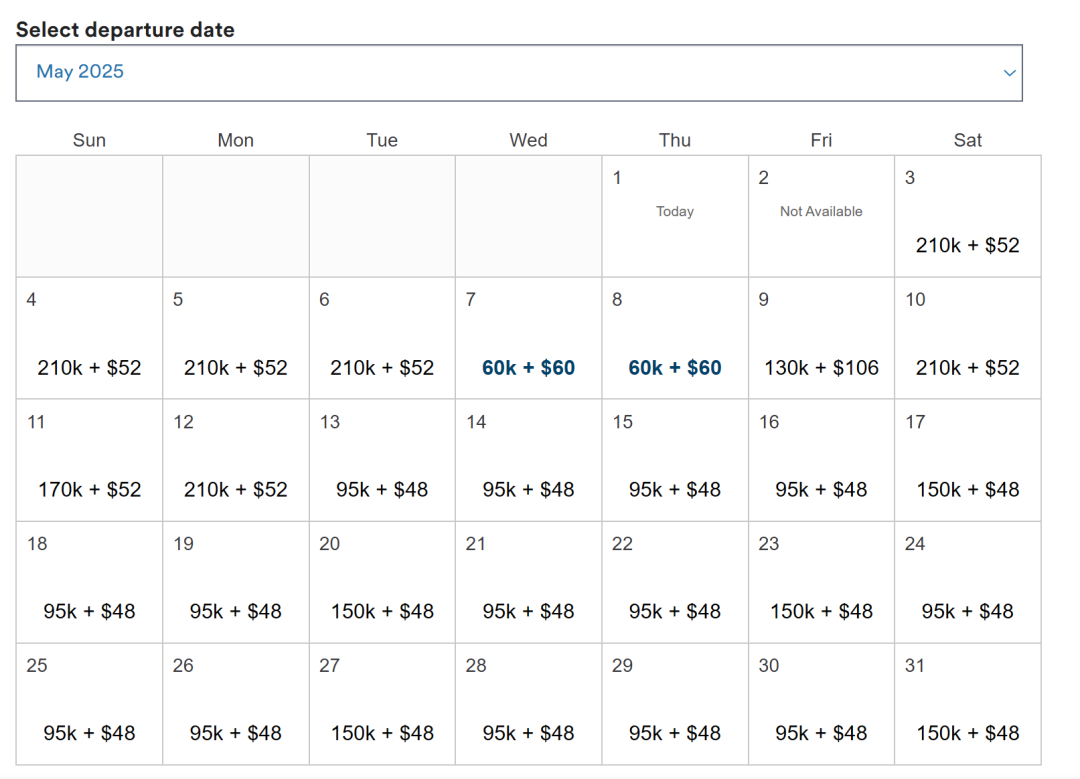Select May 14 departure date
Screen dimensions: 1080x779
point(528,460)
